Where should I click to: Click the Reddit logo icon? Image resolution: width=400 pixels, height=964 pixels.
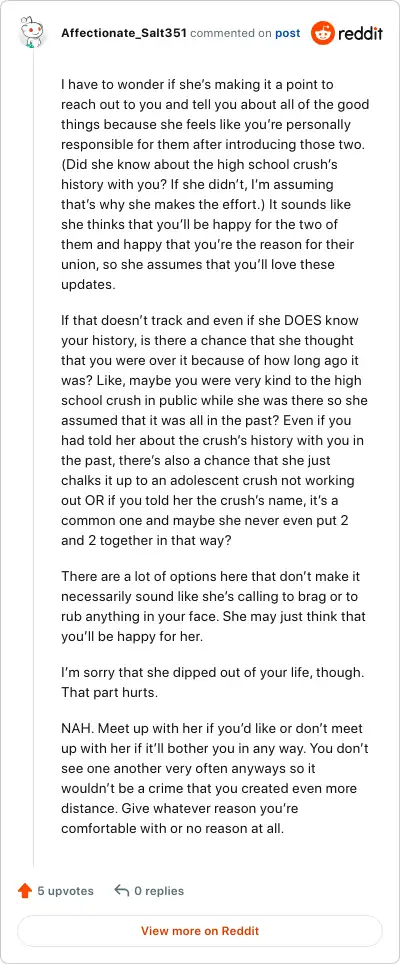(x=323, y=33)
